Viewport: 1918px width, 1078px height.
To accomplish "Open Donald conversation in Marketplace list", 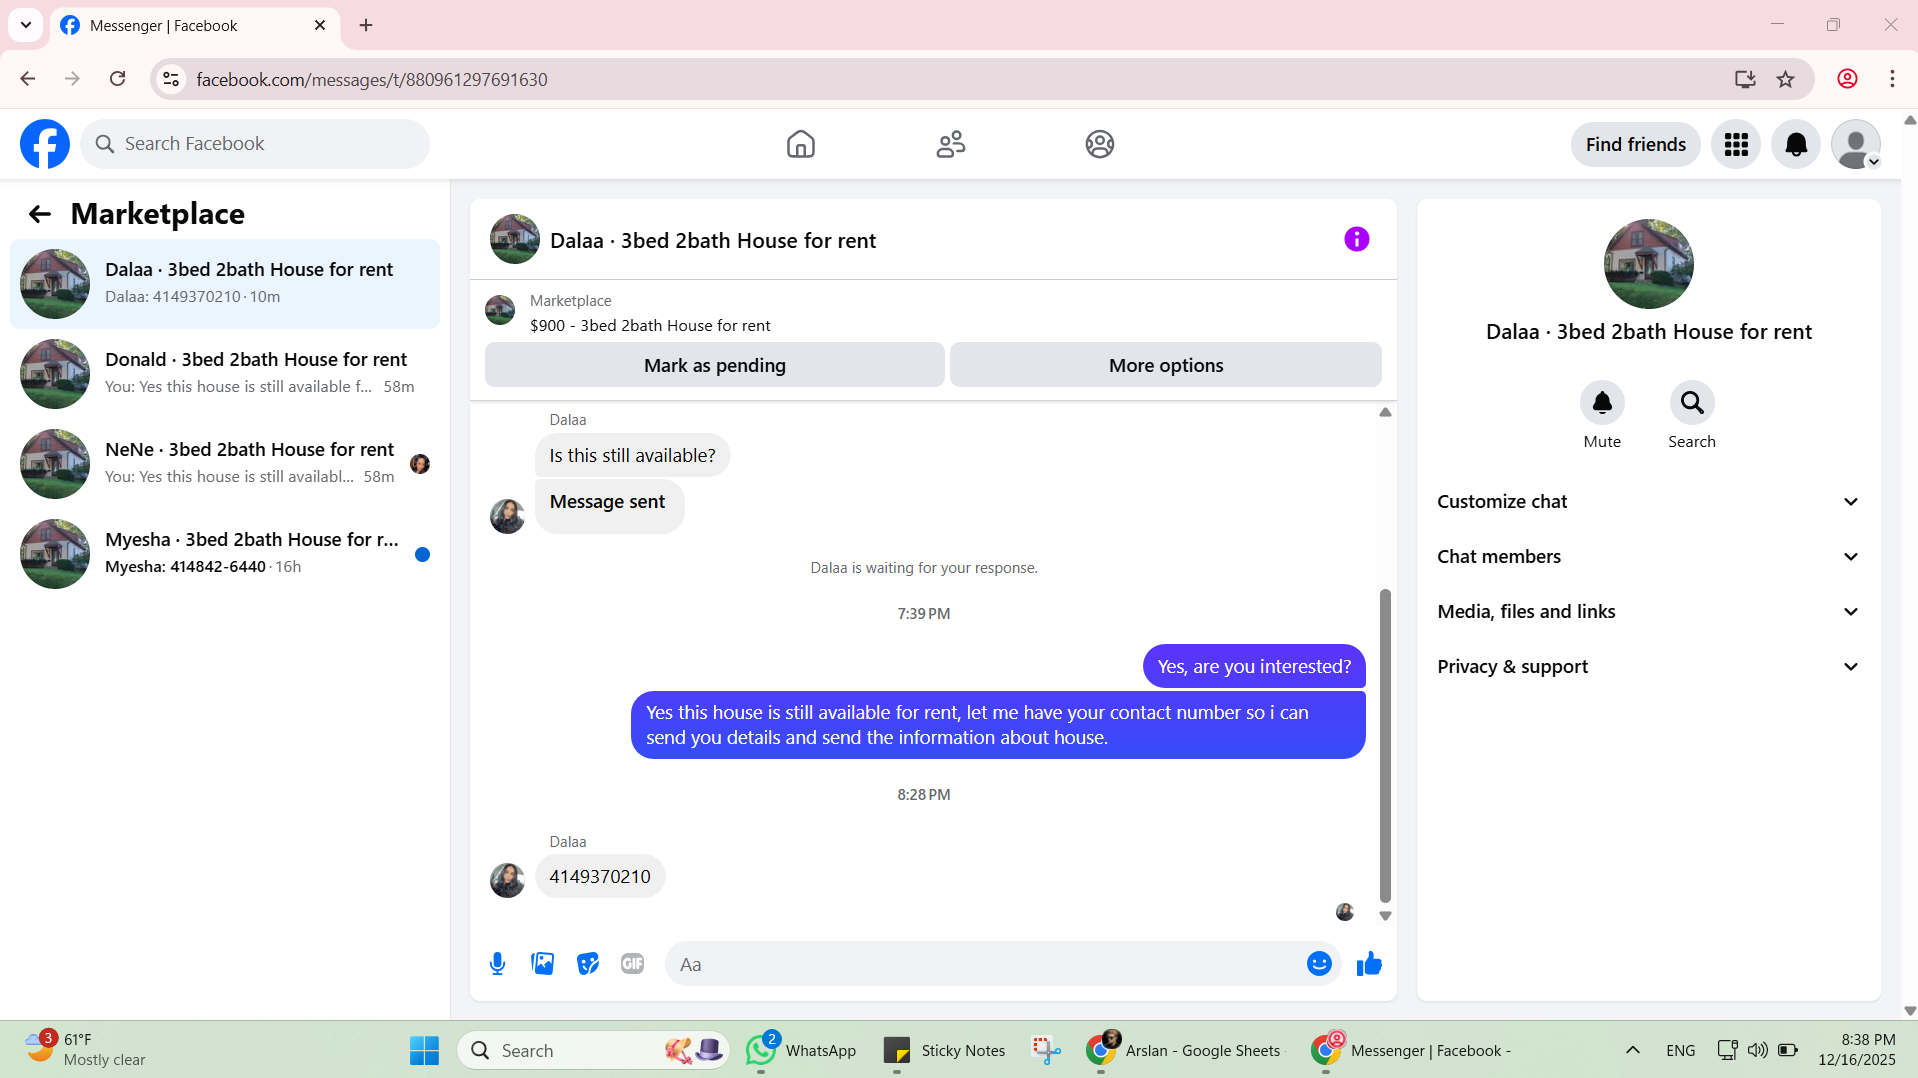I will tap(225, 374).
